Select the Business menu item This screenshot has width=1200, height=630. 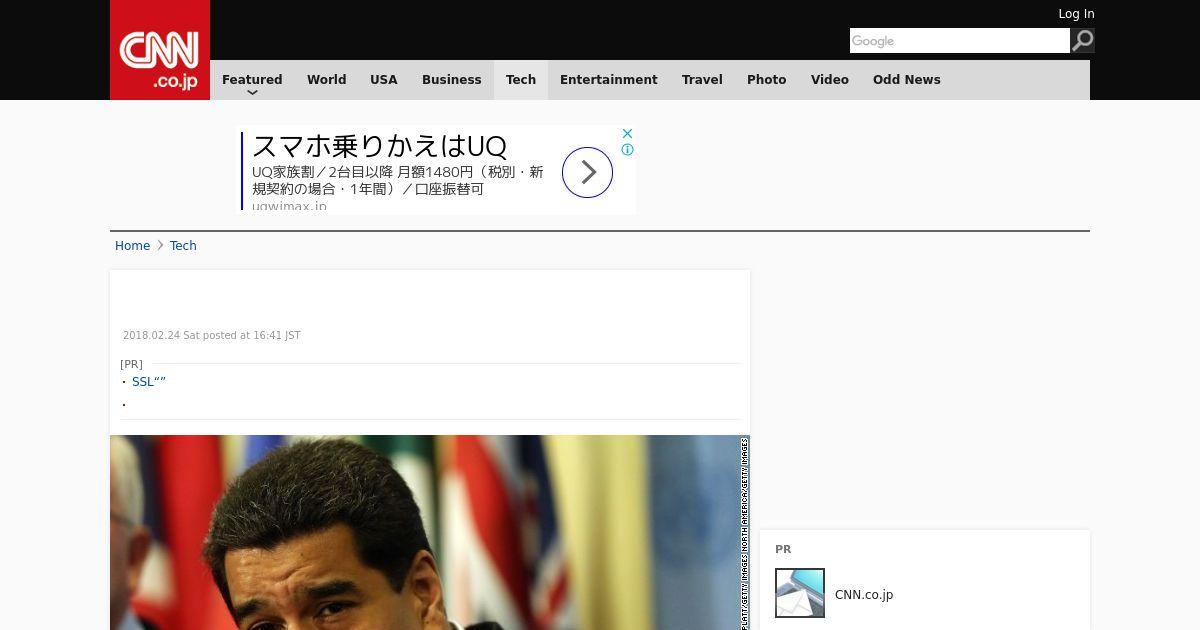(451, 80)
